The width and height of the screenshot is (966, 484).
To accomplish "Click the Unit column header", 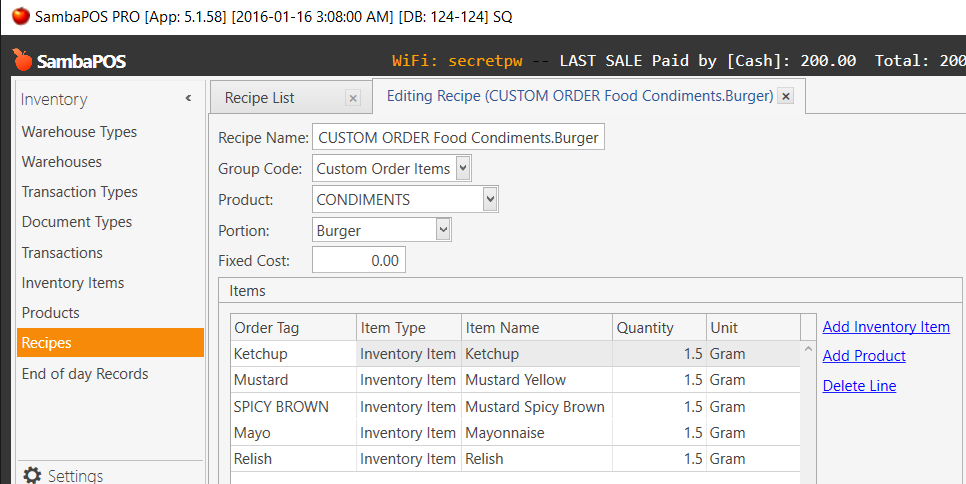I will click(753, 328).
